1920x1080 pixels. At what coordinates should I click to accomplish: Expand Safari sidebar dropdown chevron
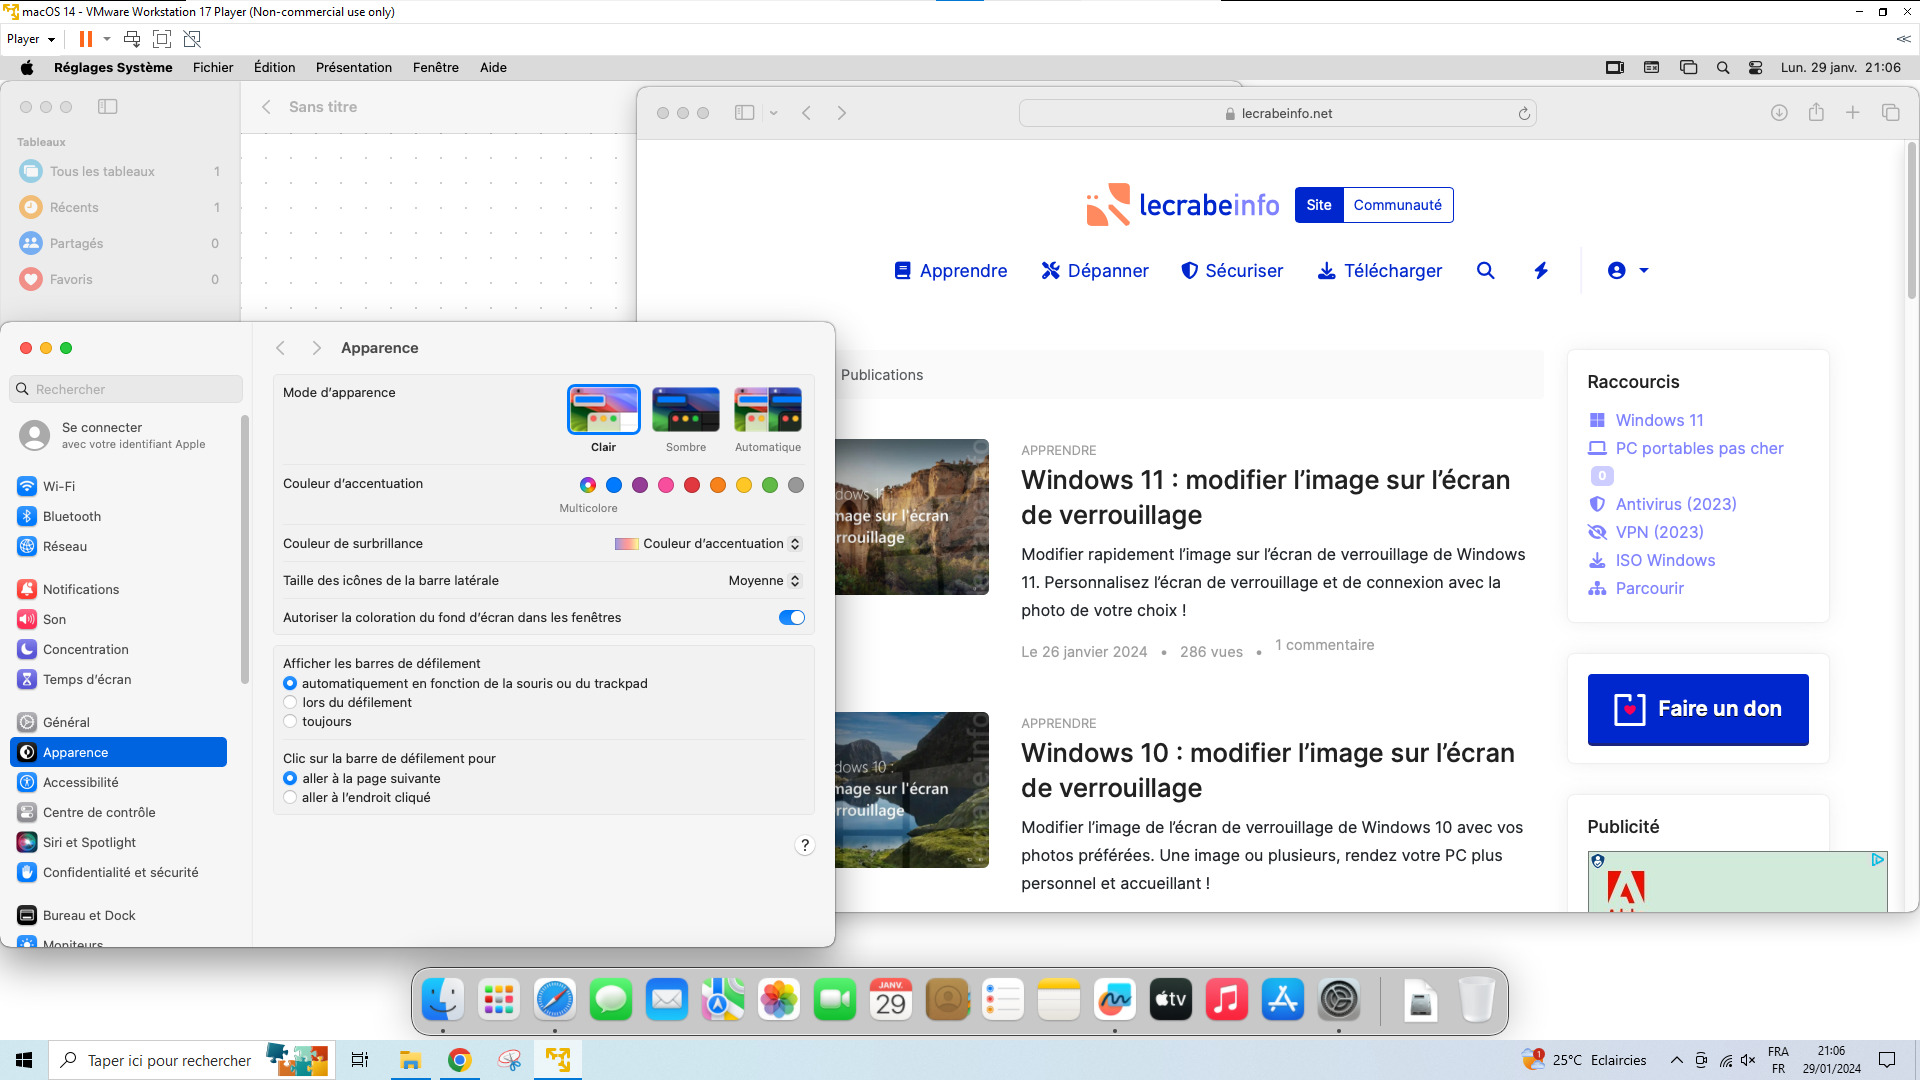[774, 113]
